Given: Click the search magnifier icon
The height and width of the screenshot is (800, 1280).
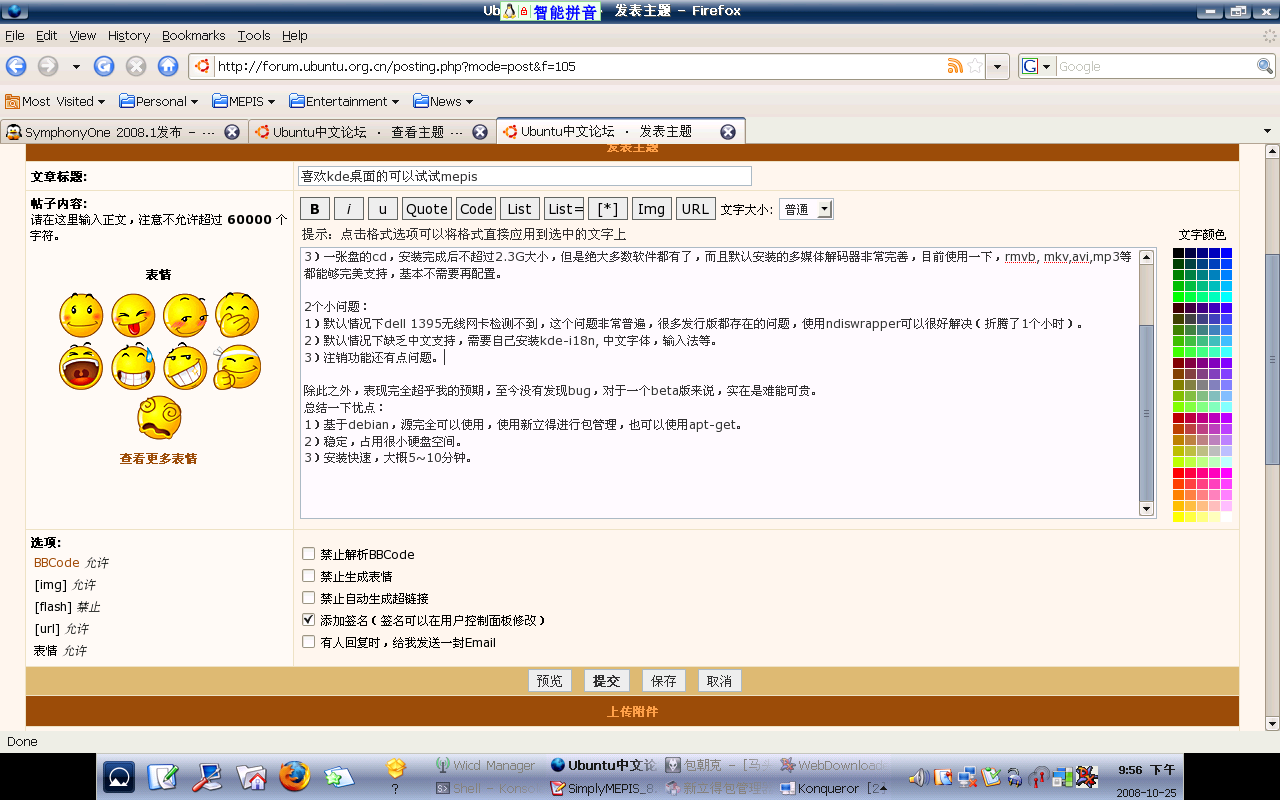Looking at the screenshot, I should click(1265, 66).
